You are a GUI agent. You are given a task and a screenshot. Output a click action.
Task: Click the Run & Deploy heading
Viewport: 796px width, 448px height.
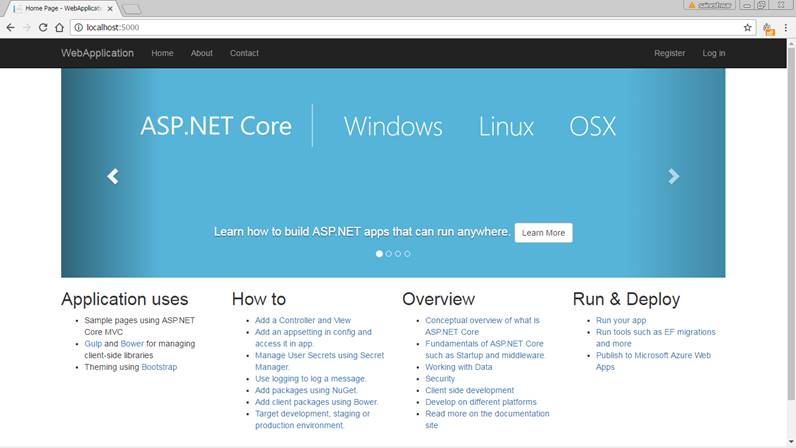tap(626, 299)
